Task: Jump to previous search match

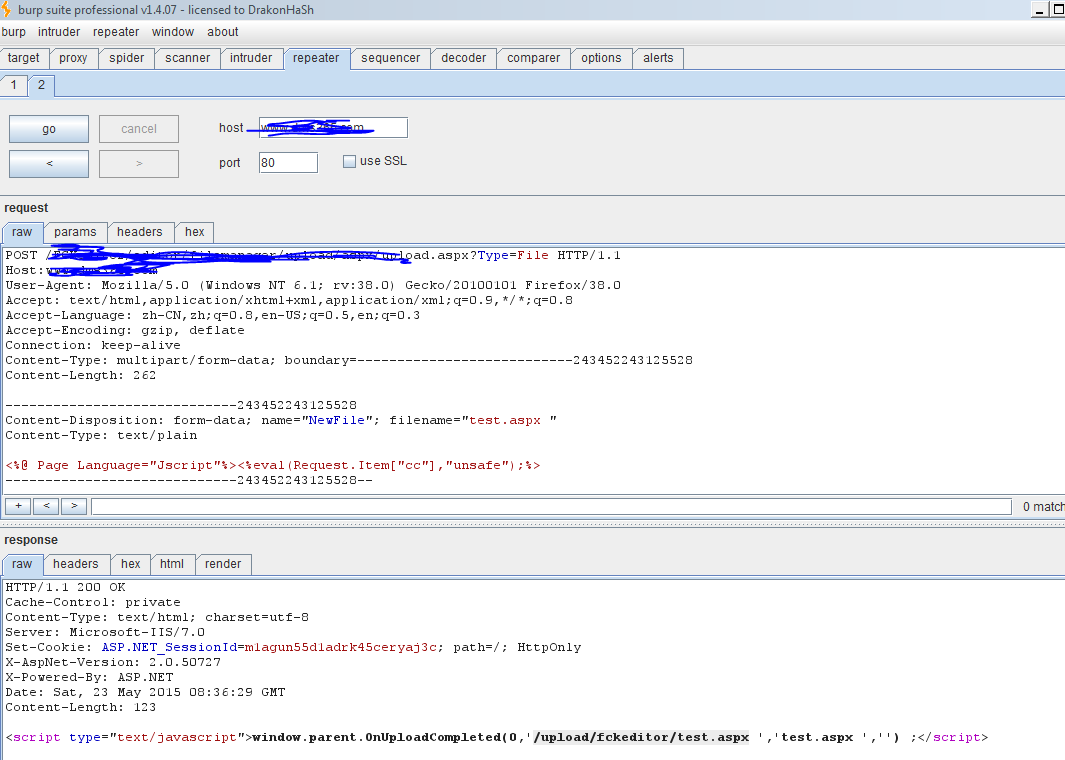Action: pos(46,506)
